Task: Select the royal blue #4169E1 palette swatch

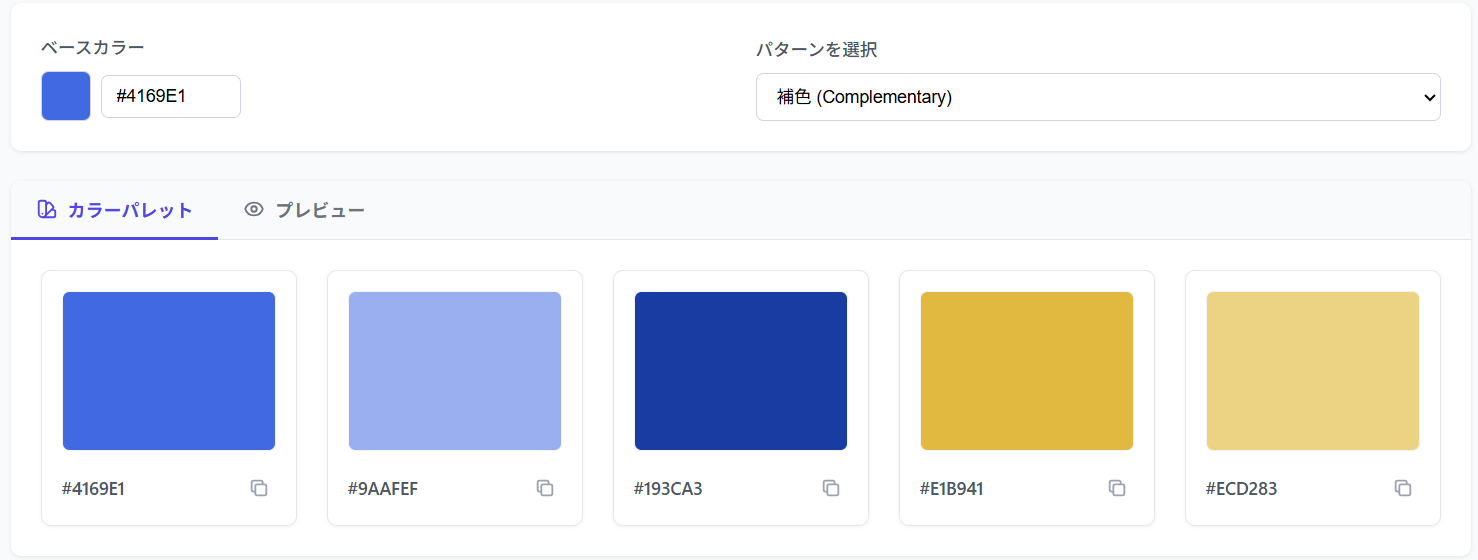Action: point(169,371)
